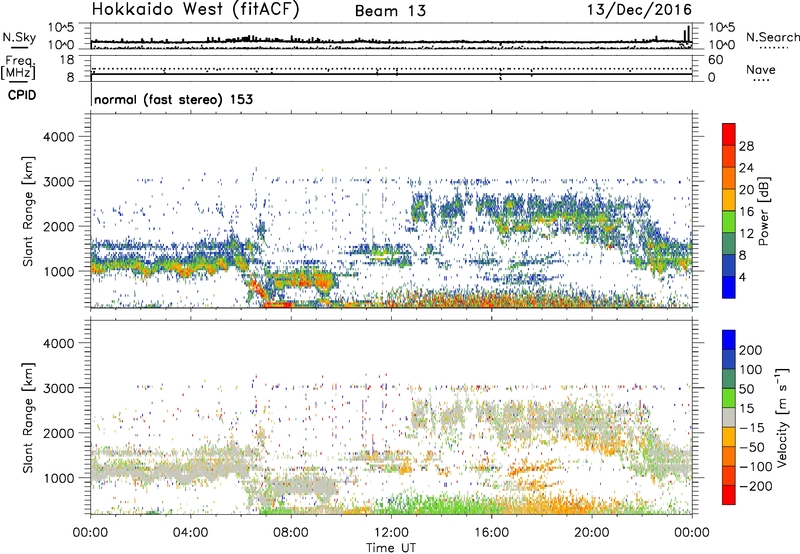The height and width of the screenshot is (554, 800).
Task: Click the gray ±15 velocity colorbar segment
Action: [x=729, y=417]
